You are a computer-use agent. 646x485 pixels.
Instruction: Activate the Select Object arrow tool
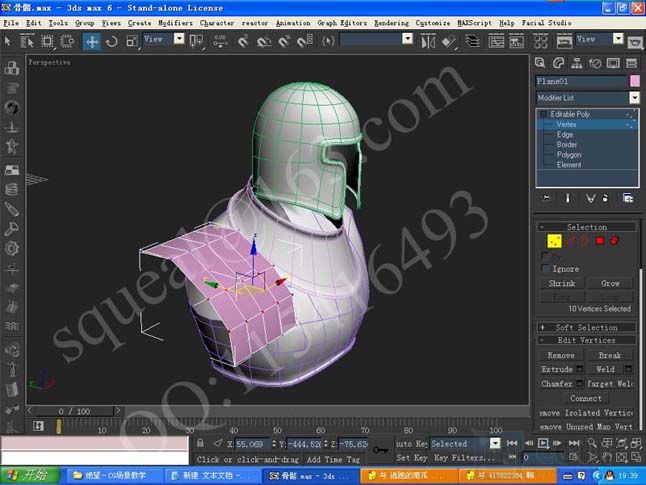click(x=7, y=41)
